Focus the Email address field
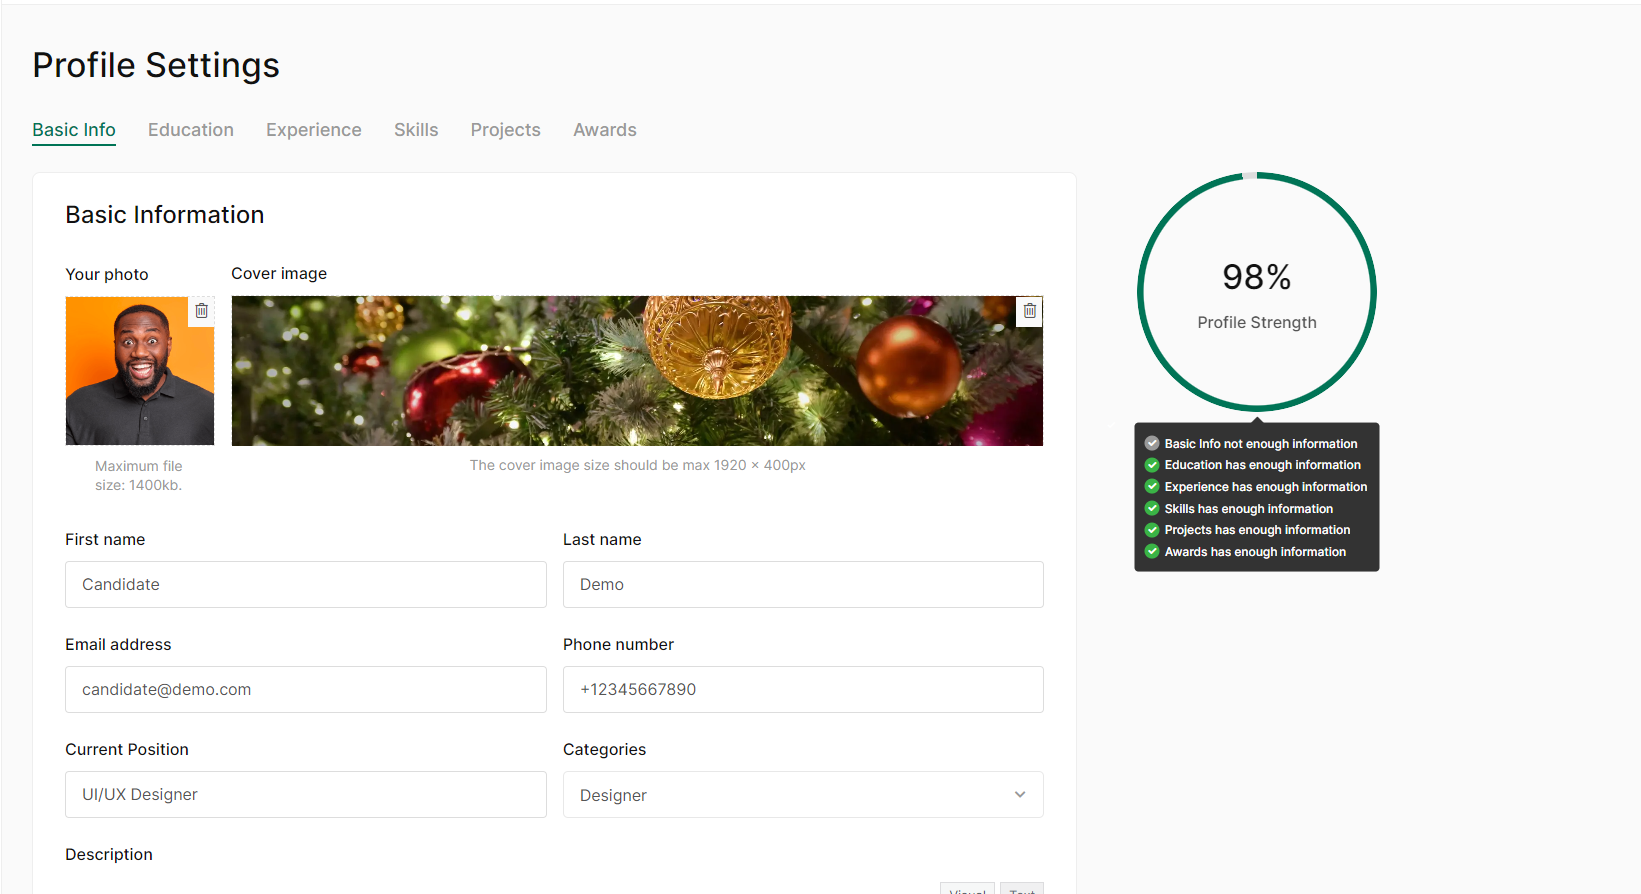Image resolution: width=1641 pixels, height=894 pixels. click(x=305, y=689)
